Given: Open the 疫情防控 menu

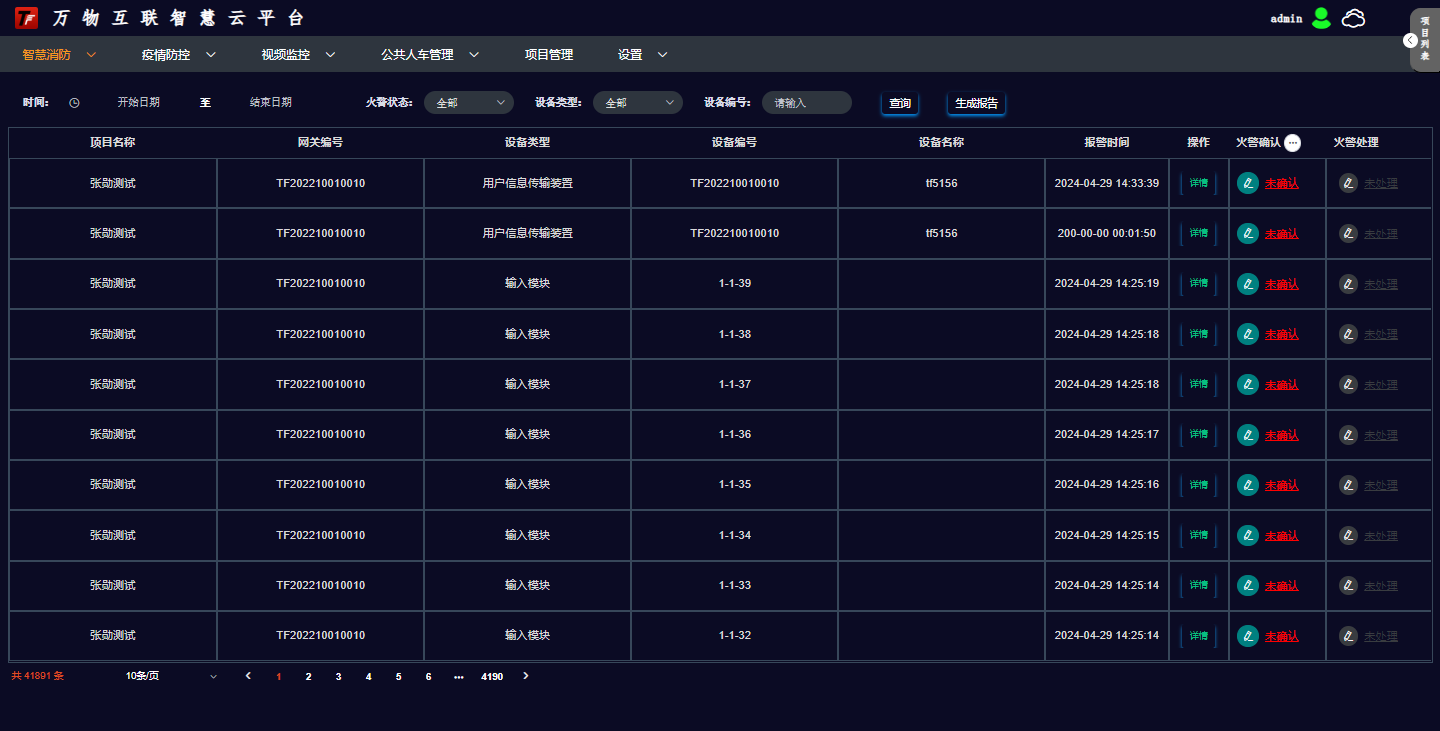Looking at the screenshot, I should pos(166,55).
